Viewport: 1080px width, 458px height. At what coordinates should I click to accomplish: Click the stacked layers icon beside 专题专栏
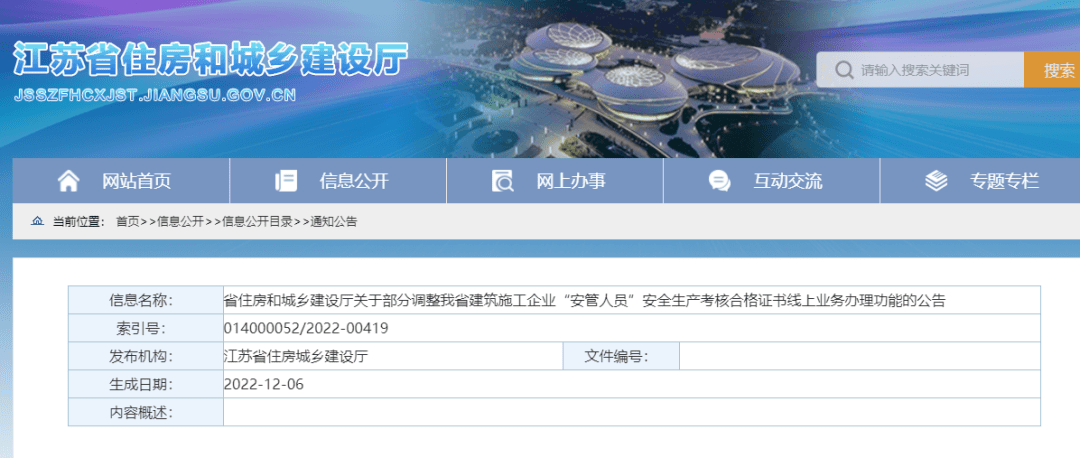(936, 181)
